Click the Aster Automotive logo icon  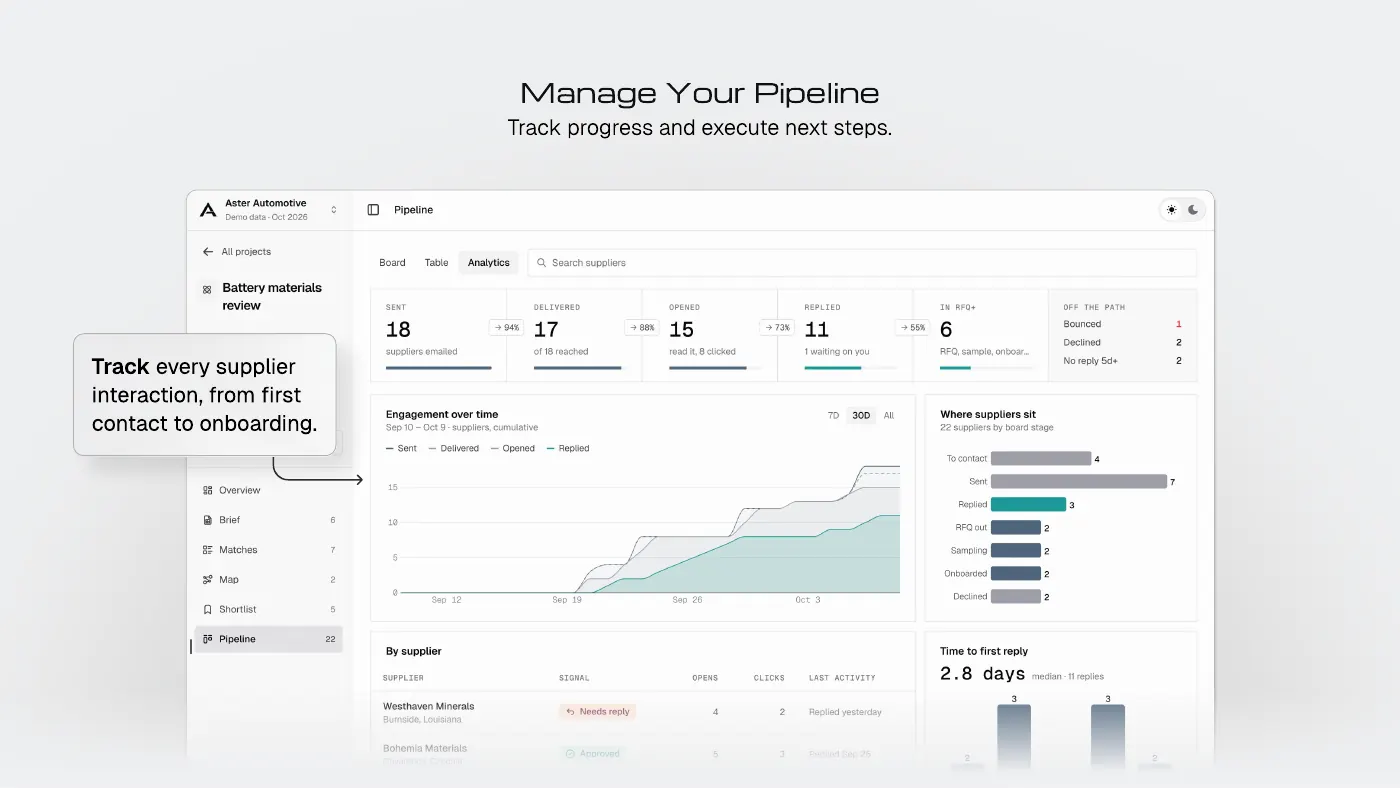click(x=208, y=210)
